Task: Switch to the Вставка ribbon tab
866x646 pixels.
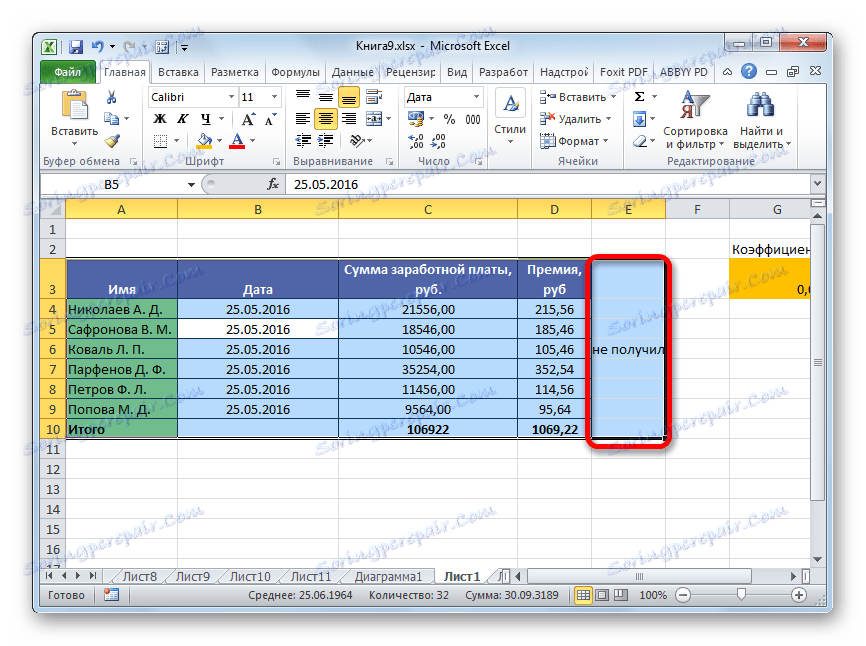Action: pyautogui.click(x=178, y=72)
